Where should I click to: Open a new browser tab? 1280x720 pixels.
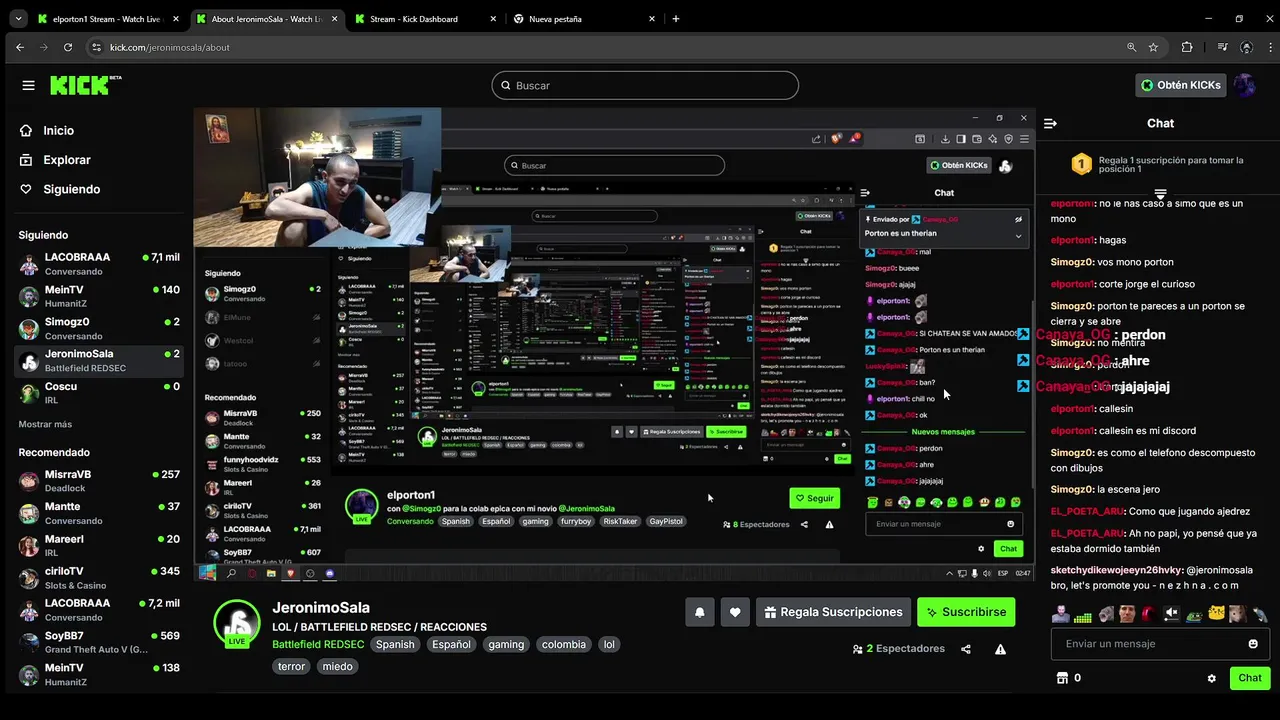tap(676, 19)
